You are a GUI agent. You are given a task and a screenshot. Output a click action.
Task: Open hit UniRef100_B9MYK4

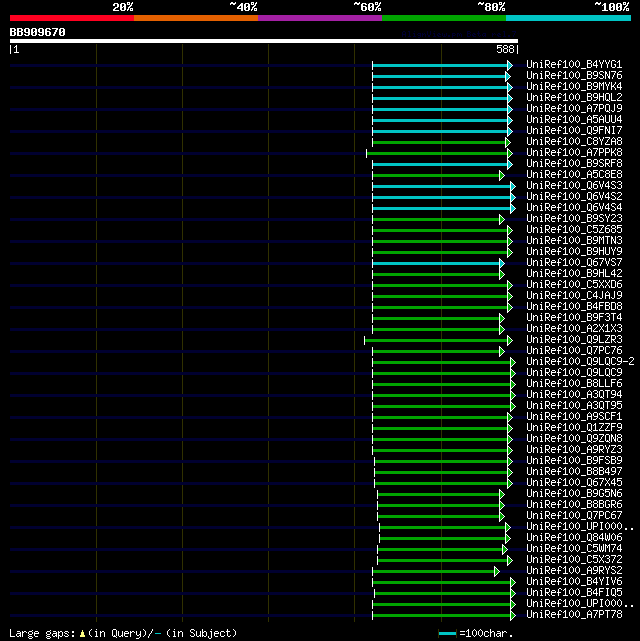click(x=574, y=87)
